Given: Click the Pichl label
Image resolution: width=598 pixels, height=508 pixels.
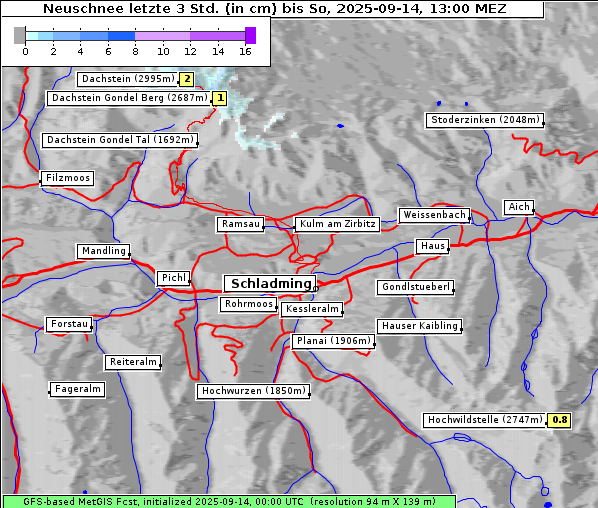Looking at the screenshot, I should (174, 278).
